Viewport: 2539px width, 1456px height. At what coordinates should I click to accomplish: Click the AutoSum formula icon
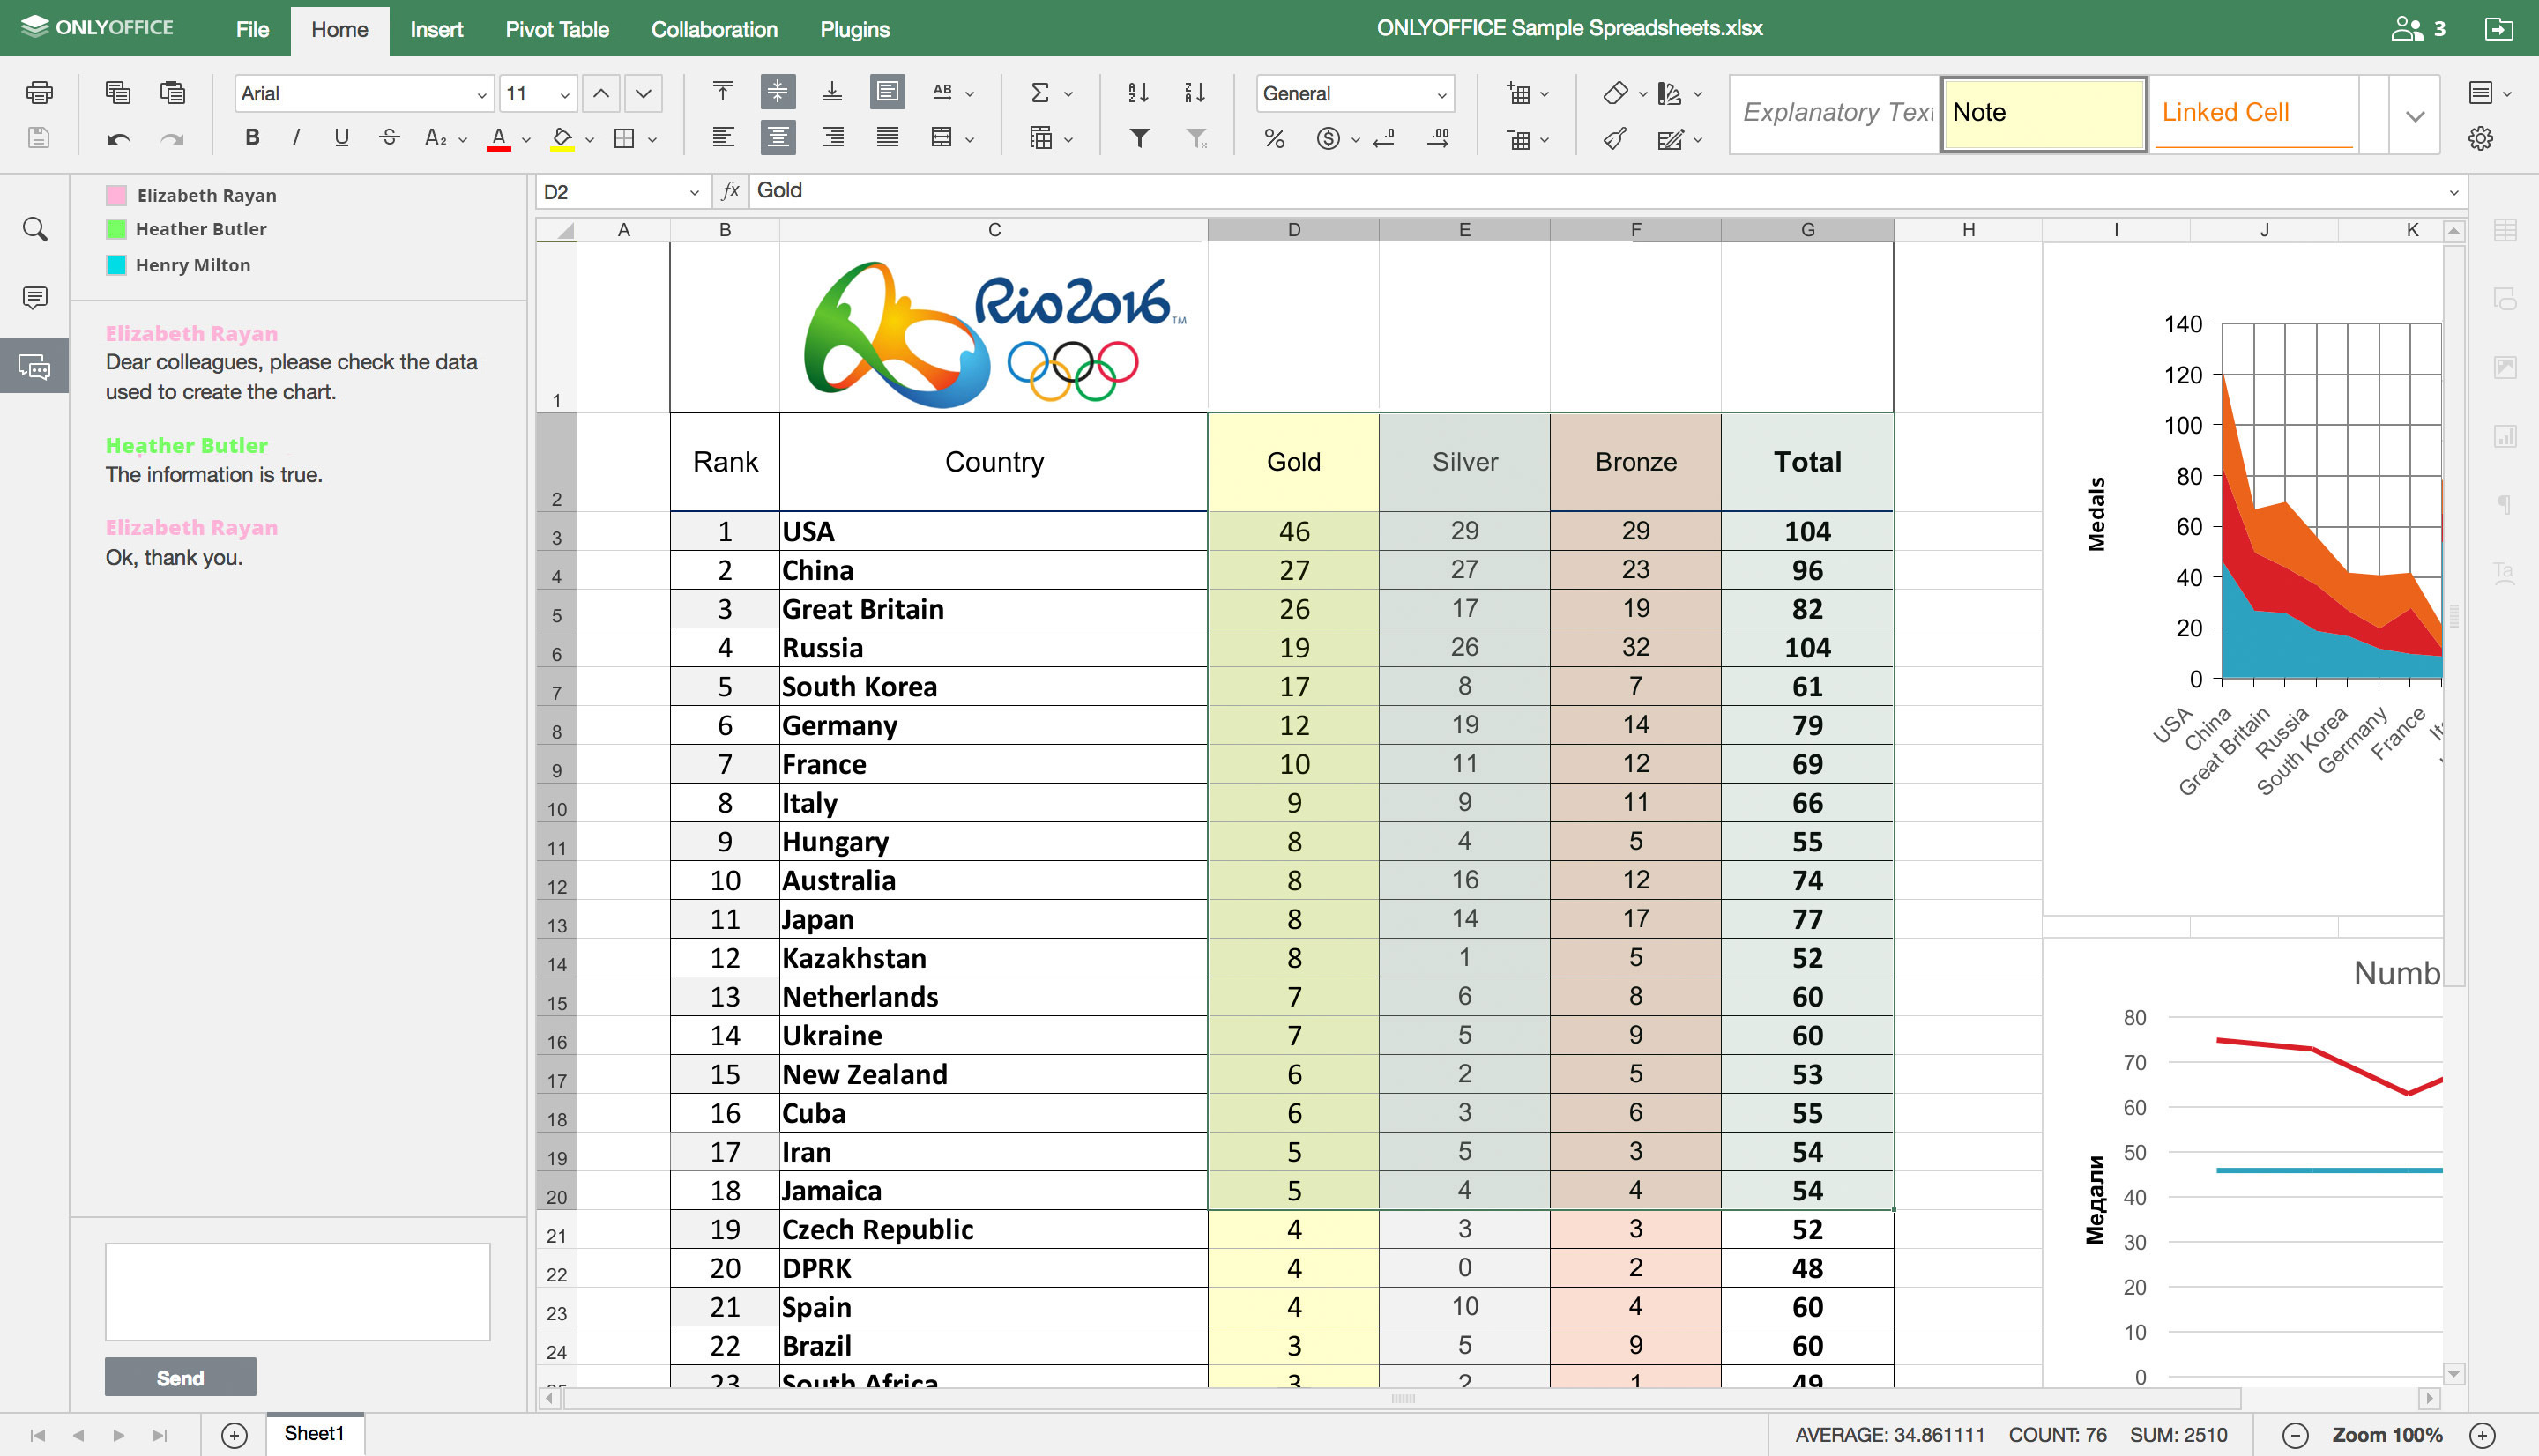[x=1041, y=91]
